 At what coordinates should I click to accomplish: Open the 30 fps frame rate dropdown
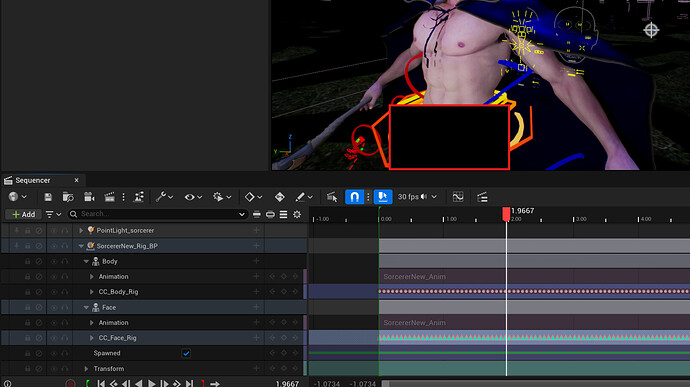click(417, 197)
